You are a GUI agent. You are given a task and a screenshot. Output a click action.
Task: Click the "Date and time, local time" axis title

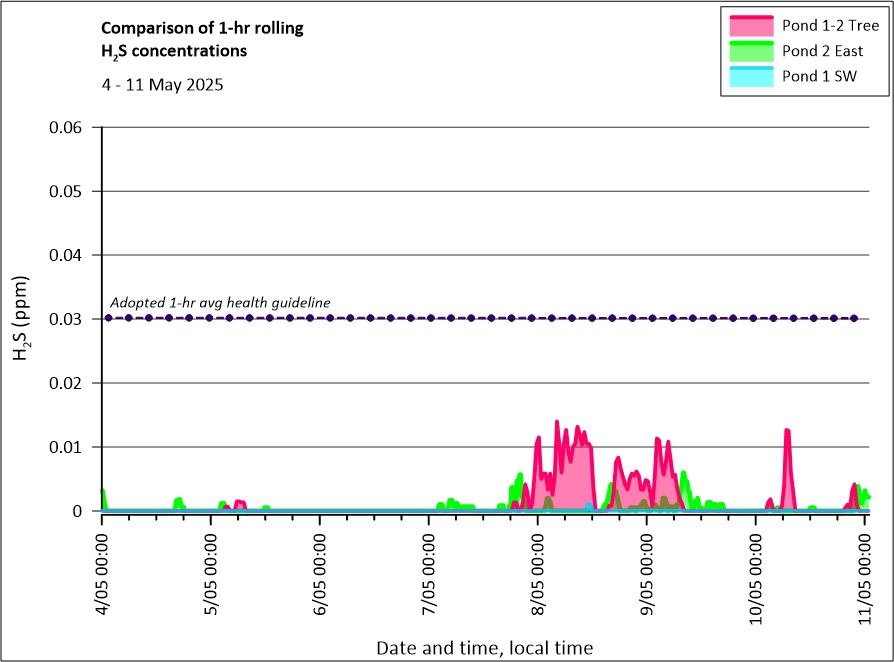coord(484,648)
